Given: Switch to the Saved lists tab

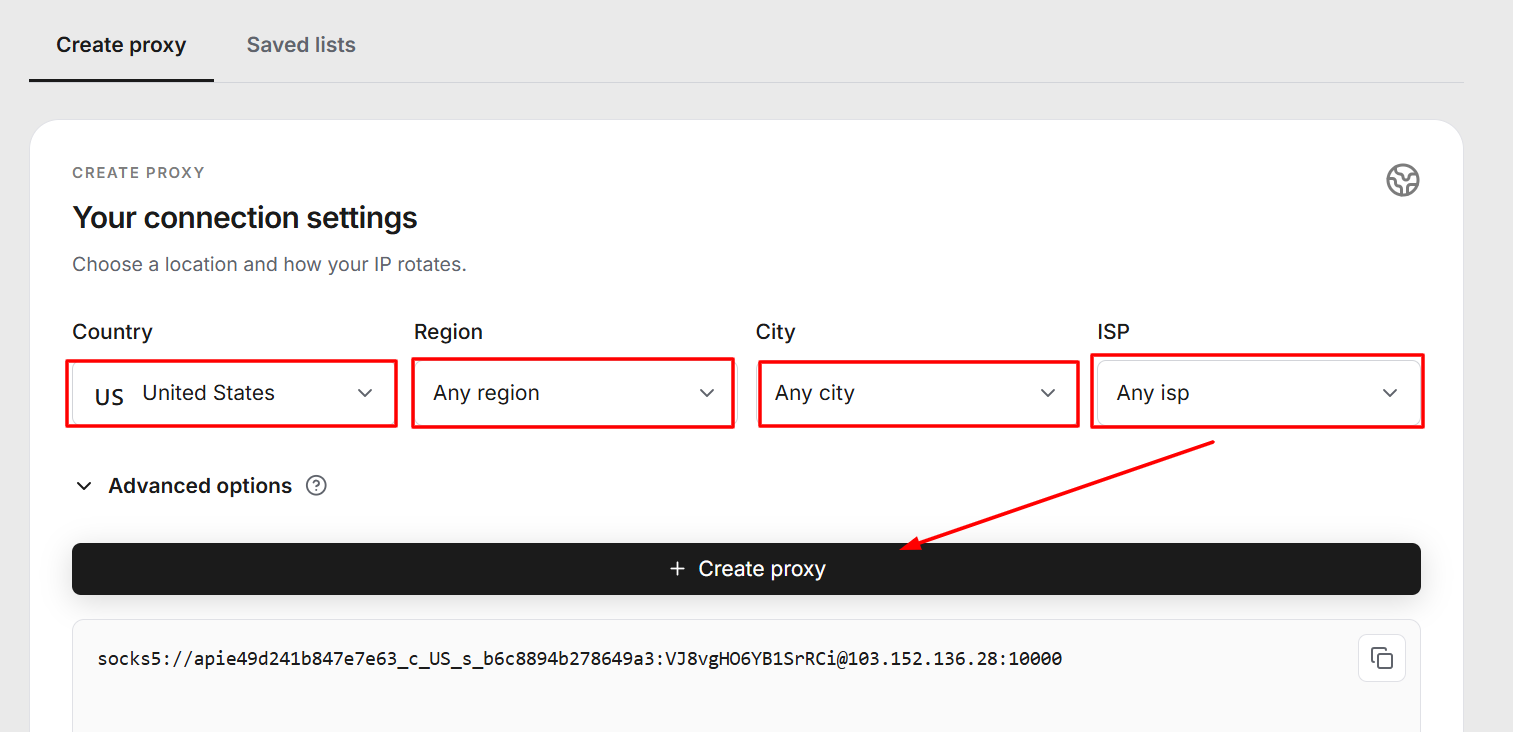Looking at the screenshot, I should point(301,45).
